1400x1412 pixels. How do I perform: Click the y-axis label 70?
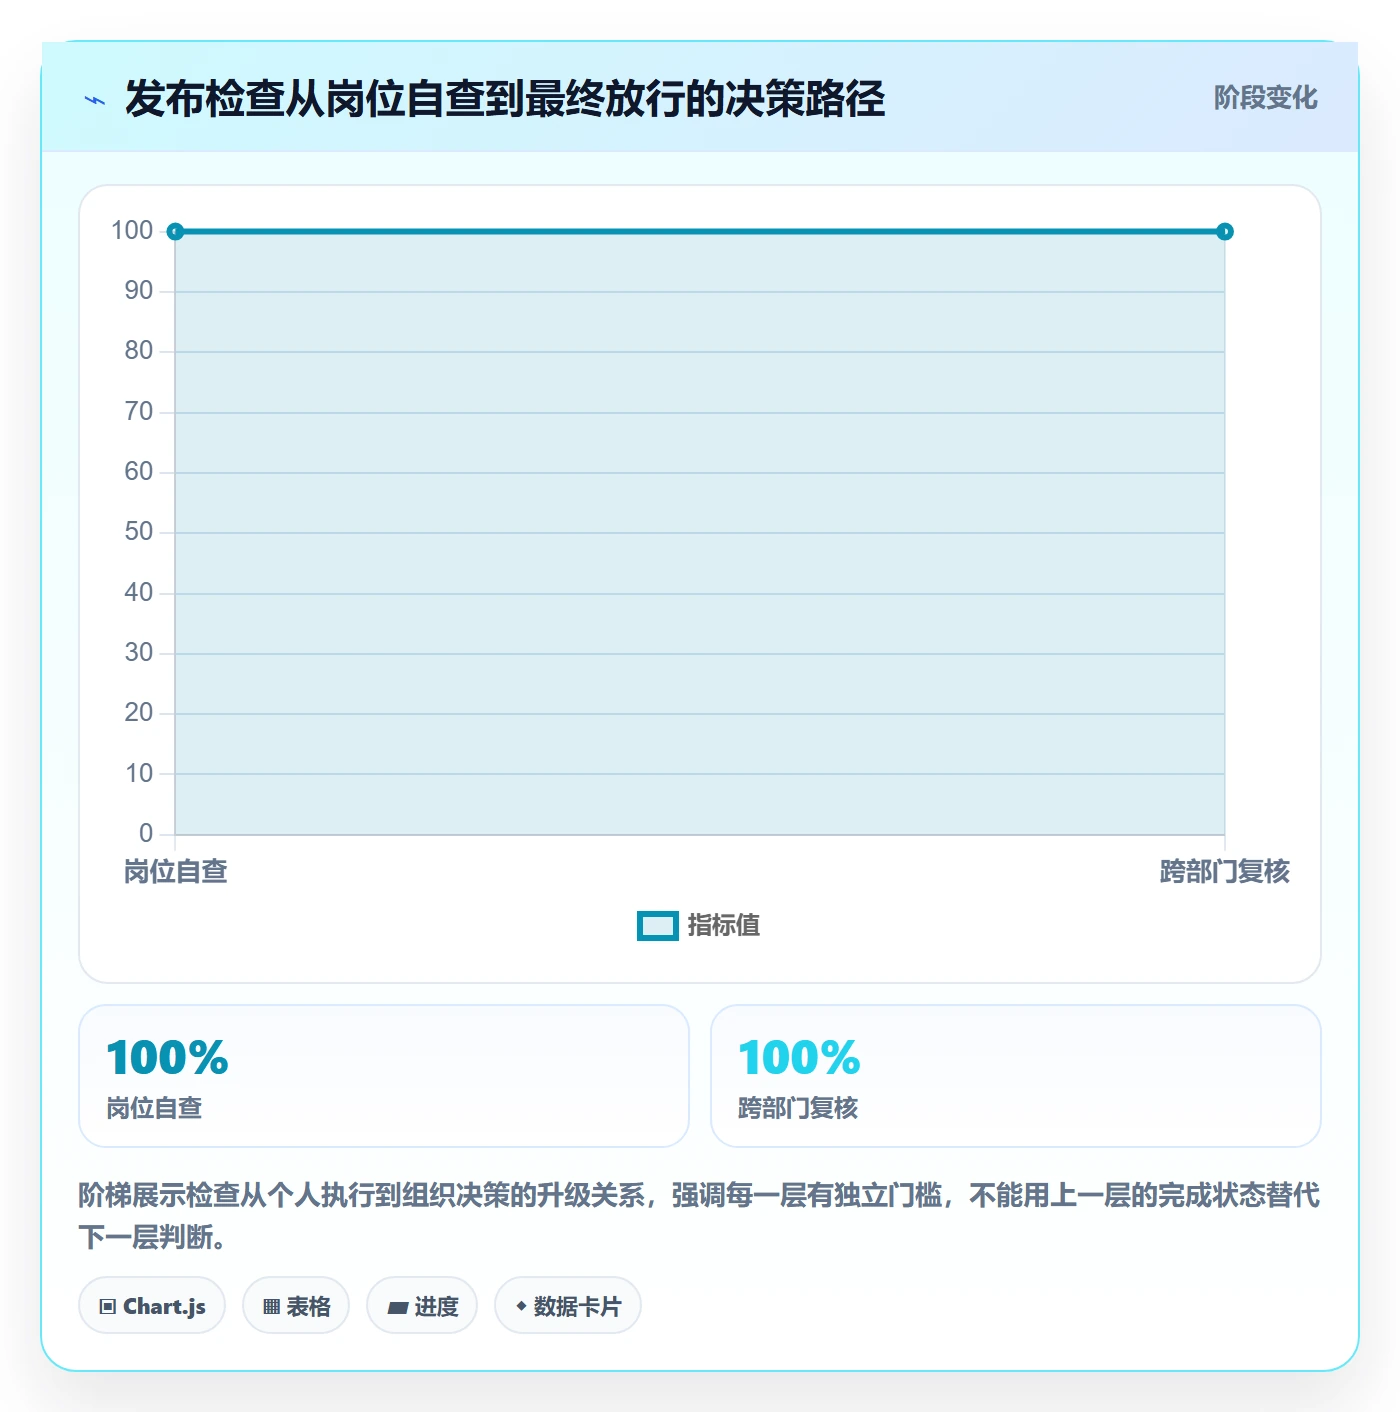coord(139,412)
